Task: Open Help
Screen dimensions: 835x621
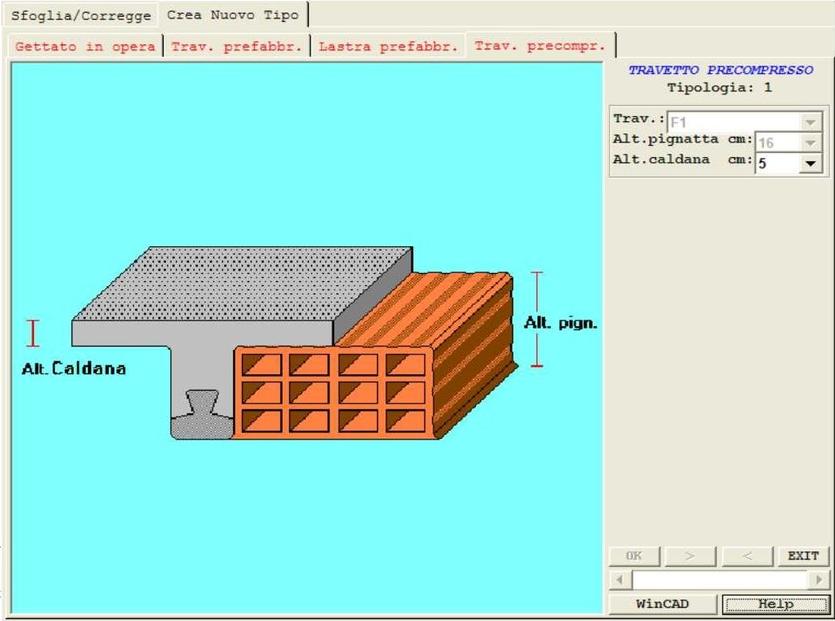Action: (775, 604)
